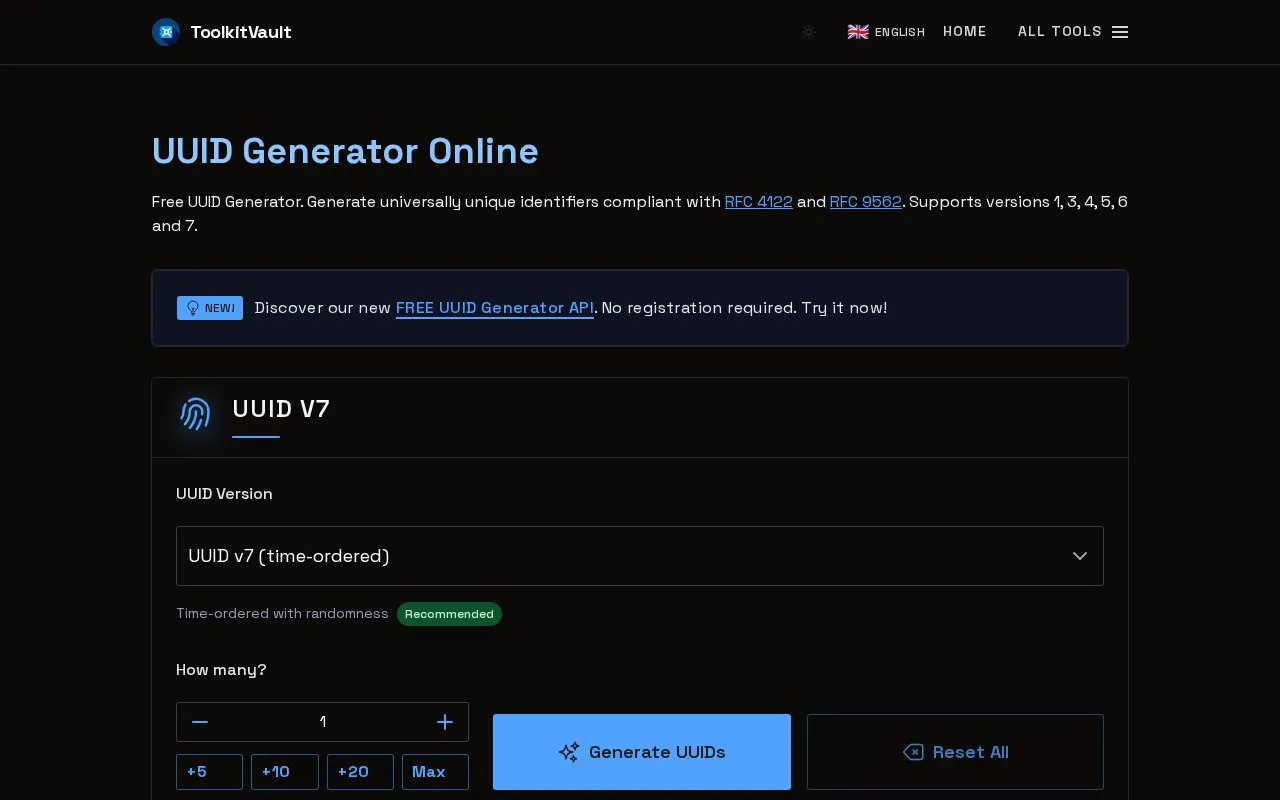This screenshot has height=800, width=1280.
Task: Increase quantity with the plus button
Action: 445,722
